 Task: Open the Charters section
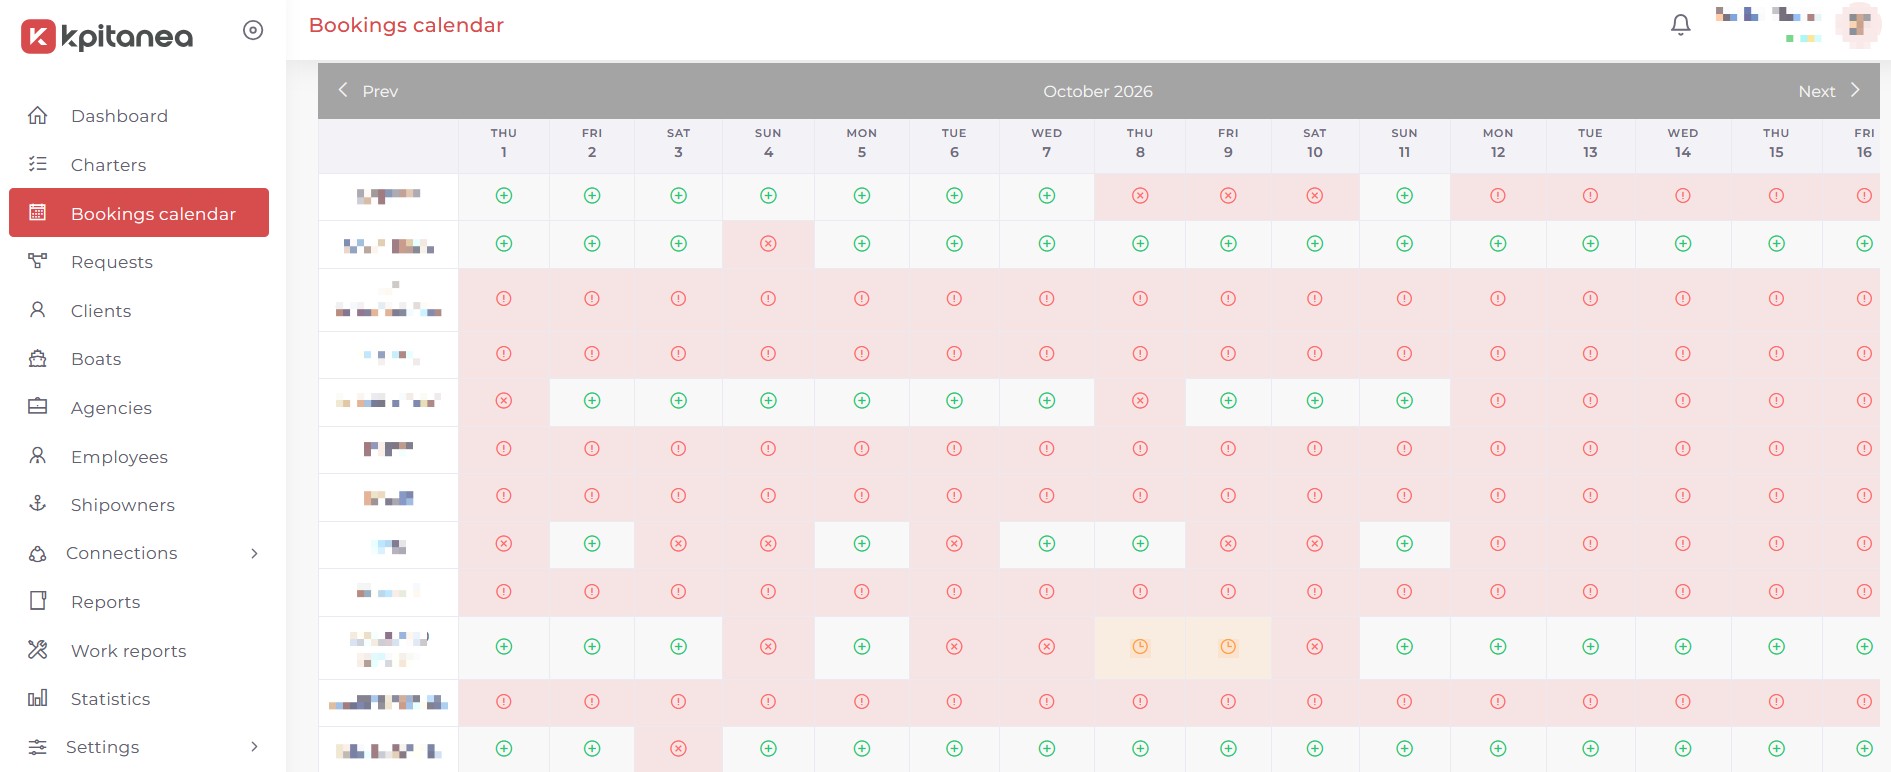tap(108, 165)
